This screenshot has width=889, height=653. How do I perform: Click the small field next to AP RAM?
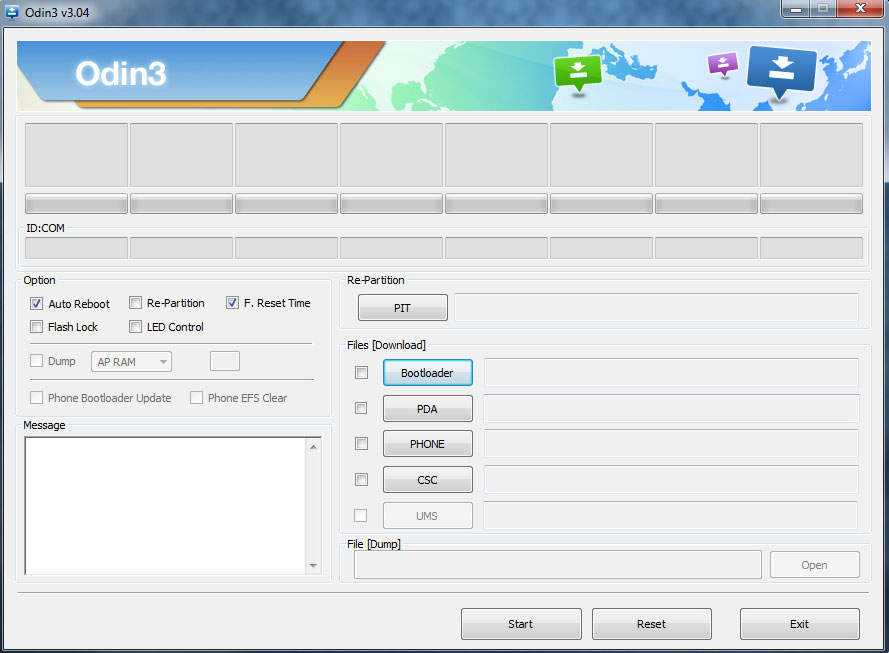[225, 361]
